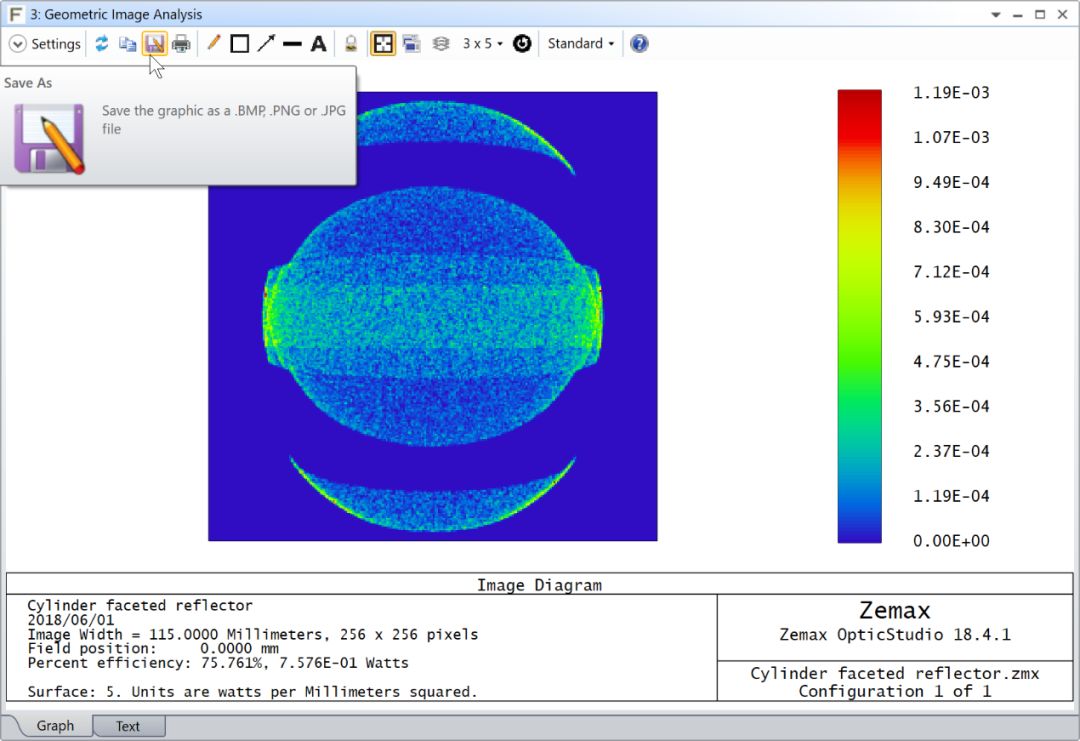The image size is (1080, 741).
Task: Select the line drawing tool
Action: pos(292,44)
